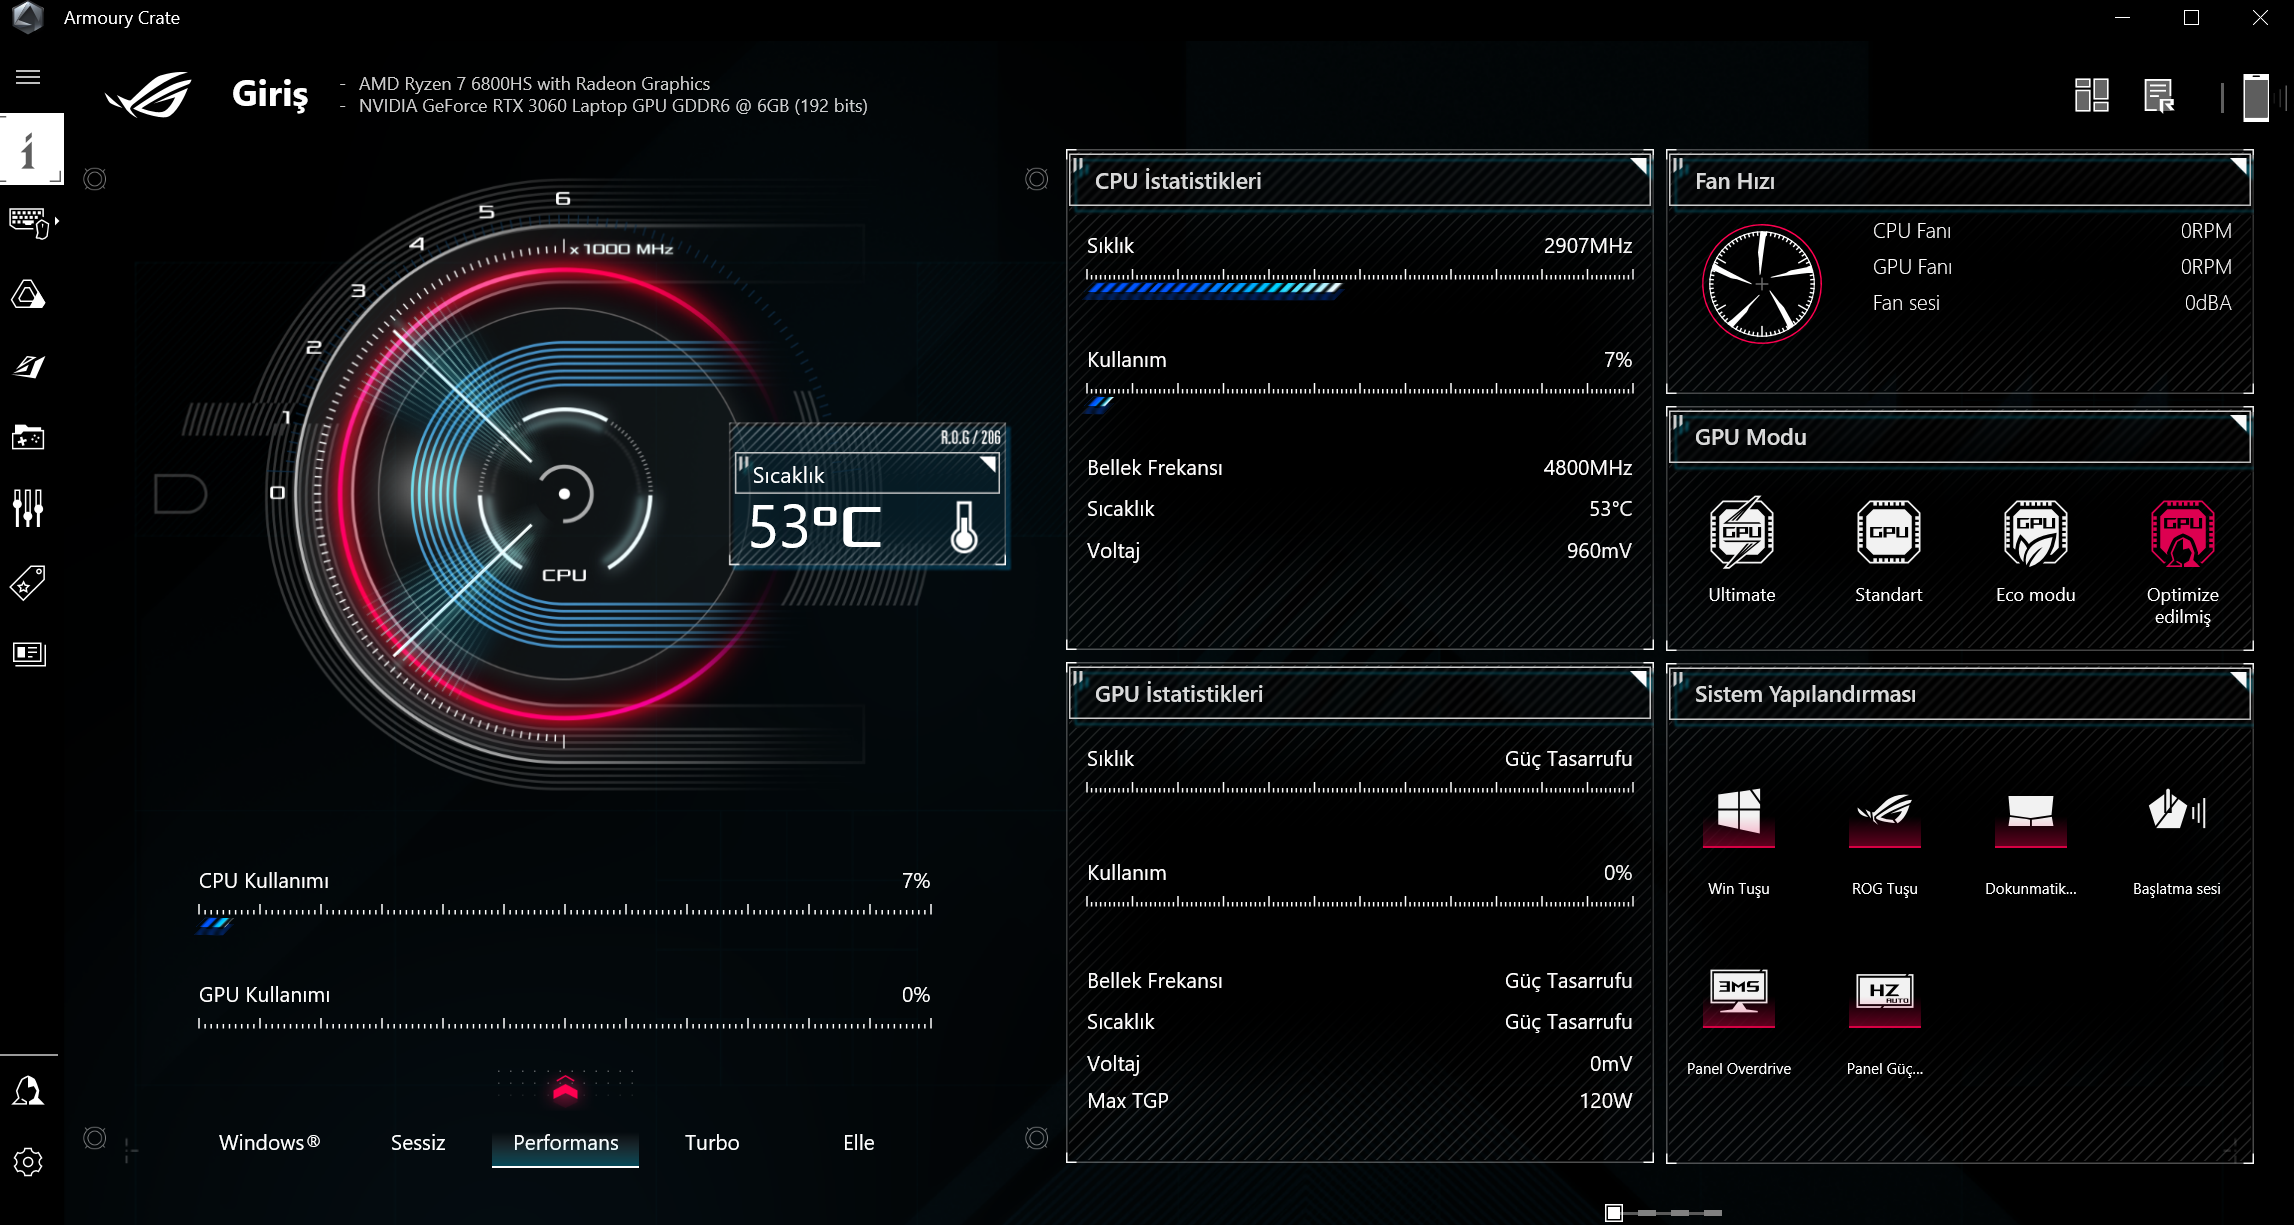Screen dimensions: 2294x1225
Task: Open Game Library folder icon
Action: tap(28, 437)
